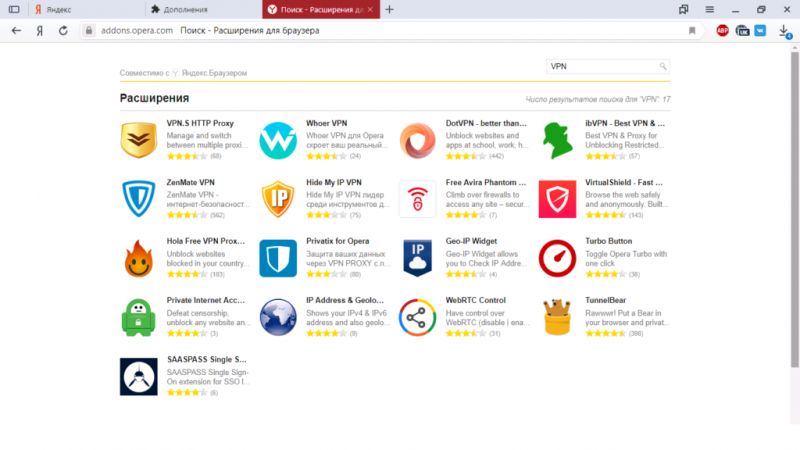Open the VPN.S HTTP Proxy shield icon
800x450 pixels.
click(139, 140)
